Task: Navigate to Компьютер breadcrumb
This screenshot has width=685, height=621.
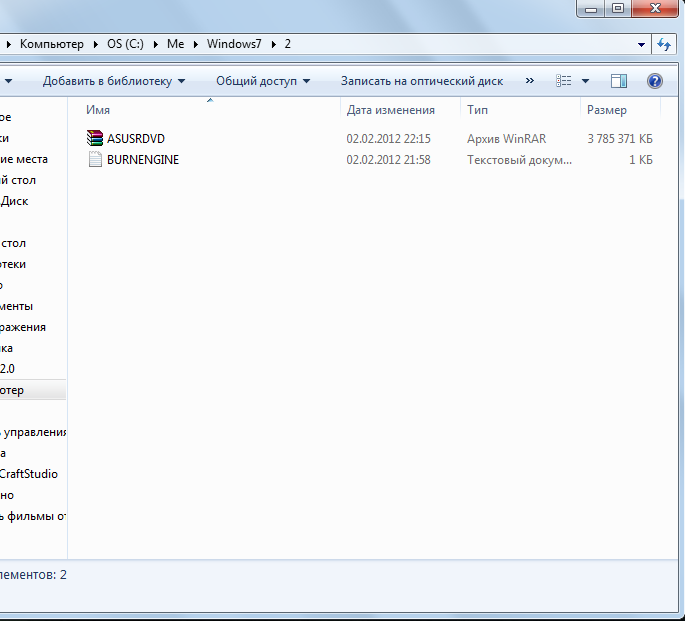Action: pyautogui.click(x=52, y=44)
